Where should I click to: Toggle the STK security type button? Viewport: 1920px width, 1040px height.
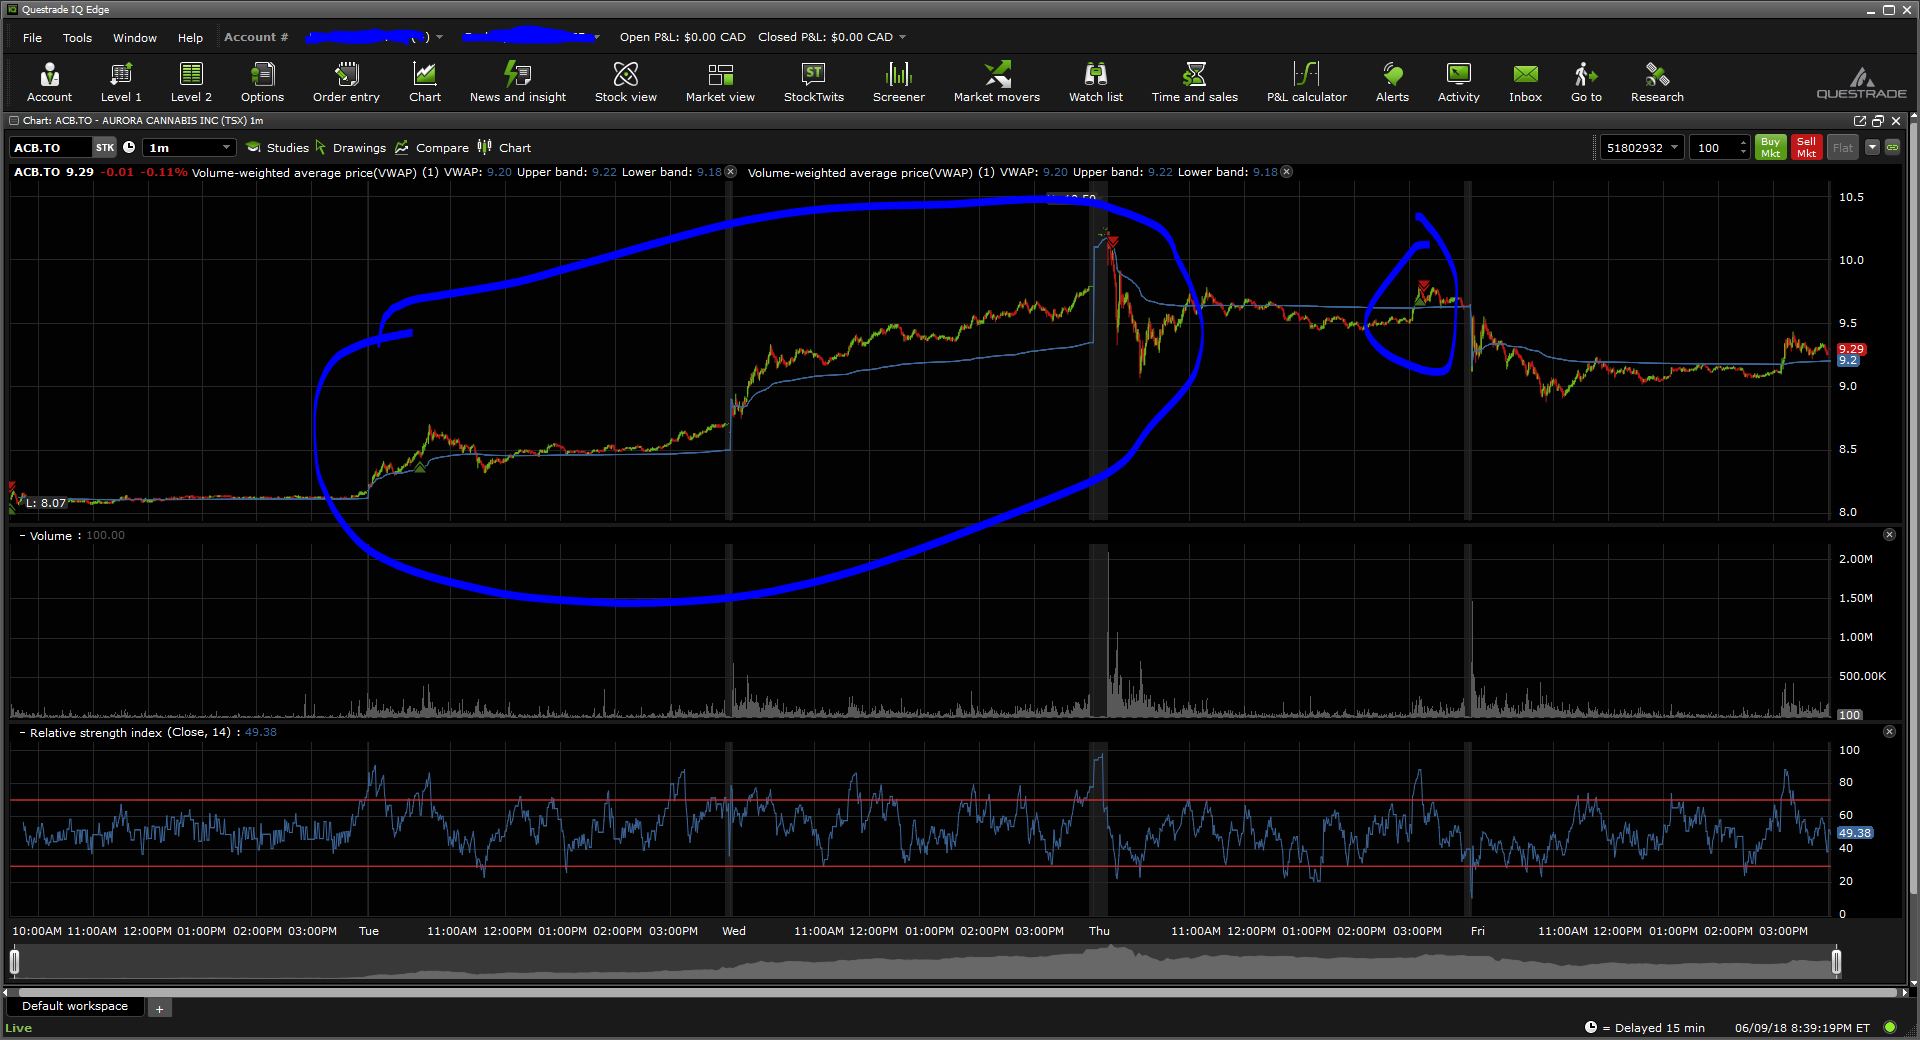click(x=105, y=147)
